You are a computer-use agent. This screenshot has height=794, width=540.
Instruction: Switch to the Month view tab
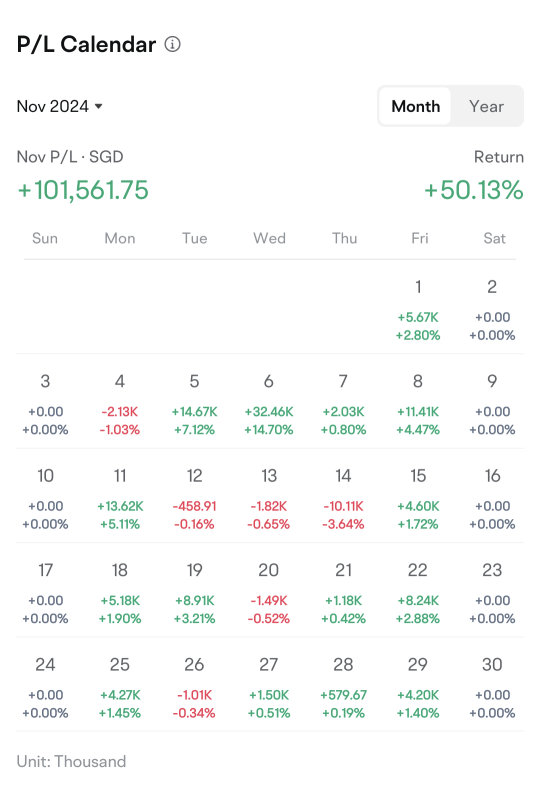pyautogui.click(x=415, y=106)
